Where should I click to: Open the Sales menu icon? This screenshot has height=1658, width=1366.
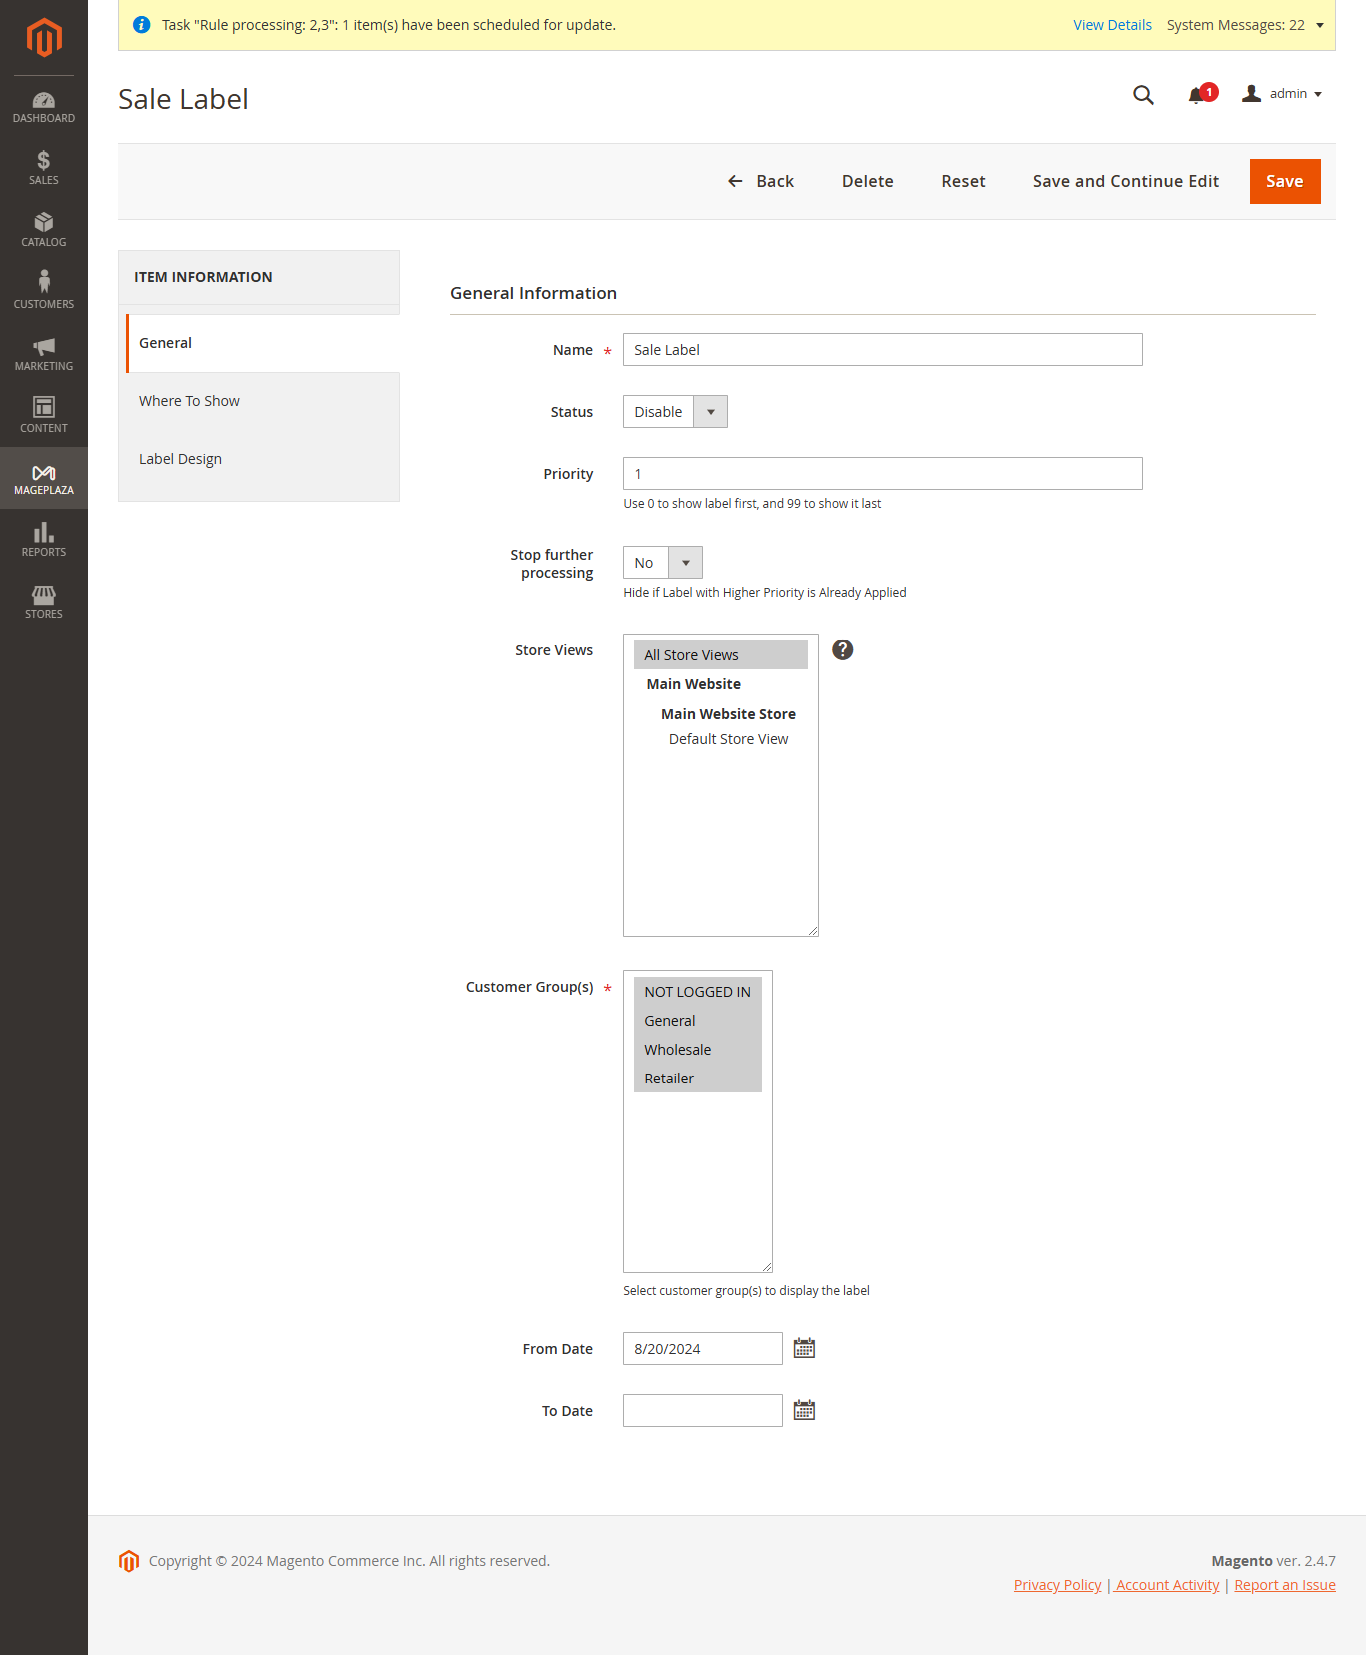43,167
